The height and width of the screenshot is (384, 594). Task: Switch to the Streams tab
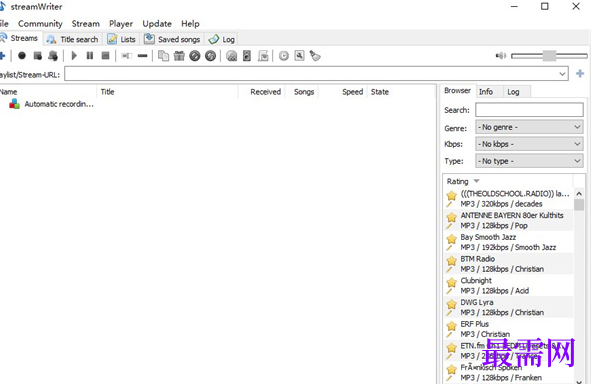pyautogui.click(x=20, y=38)
